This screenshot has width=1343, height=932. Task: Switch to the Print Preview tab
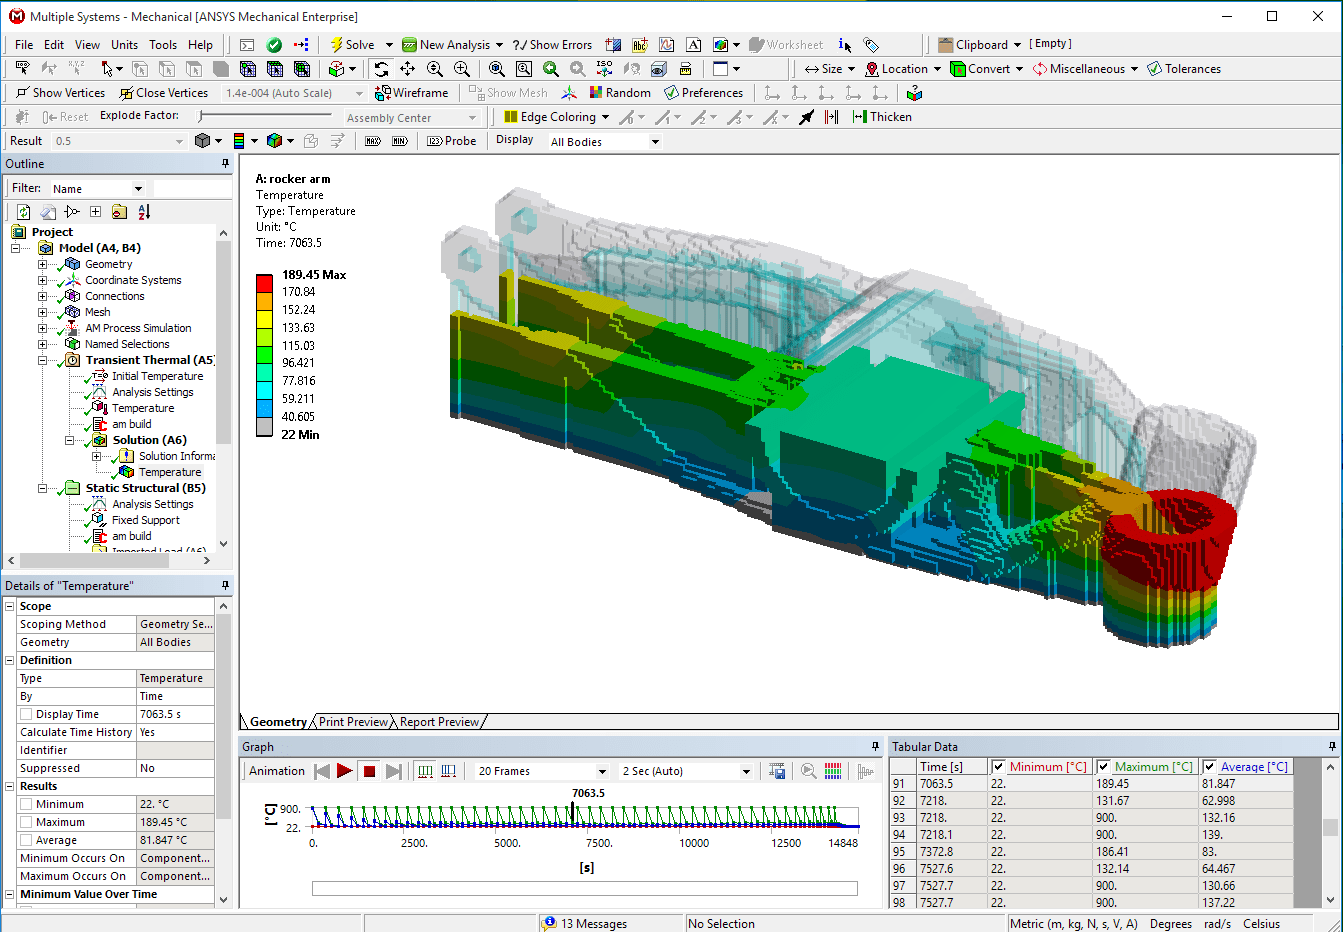tap(353, 722)
